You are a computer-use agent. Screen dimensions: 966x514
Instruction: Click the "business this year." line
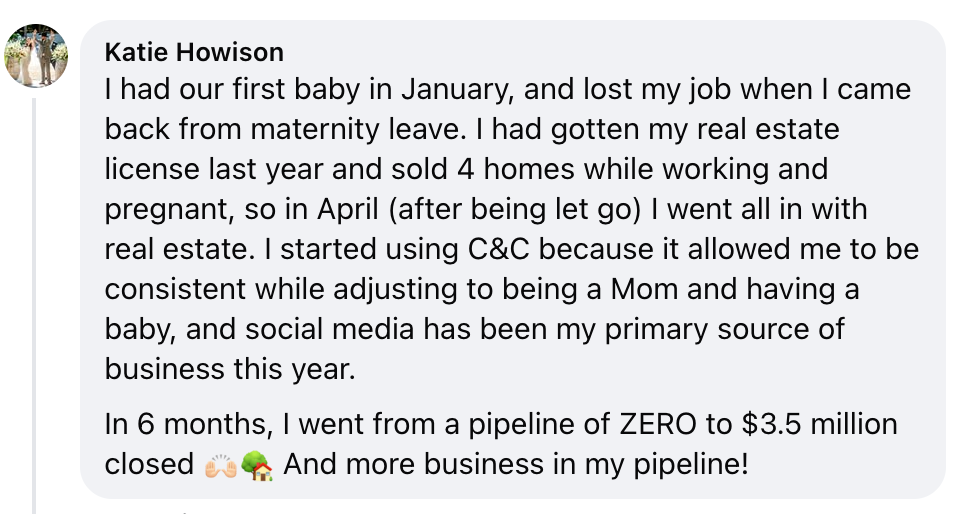[x=229, y=370]
